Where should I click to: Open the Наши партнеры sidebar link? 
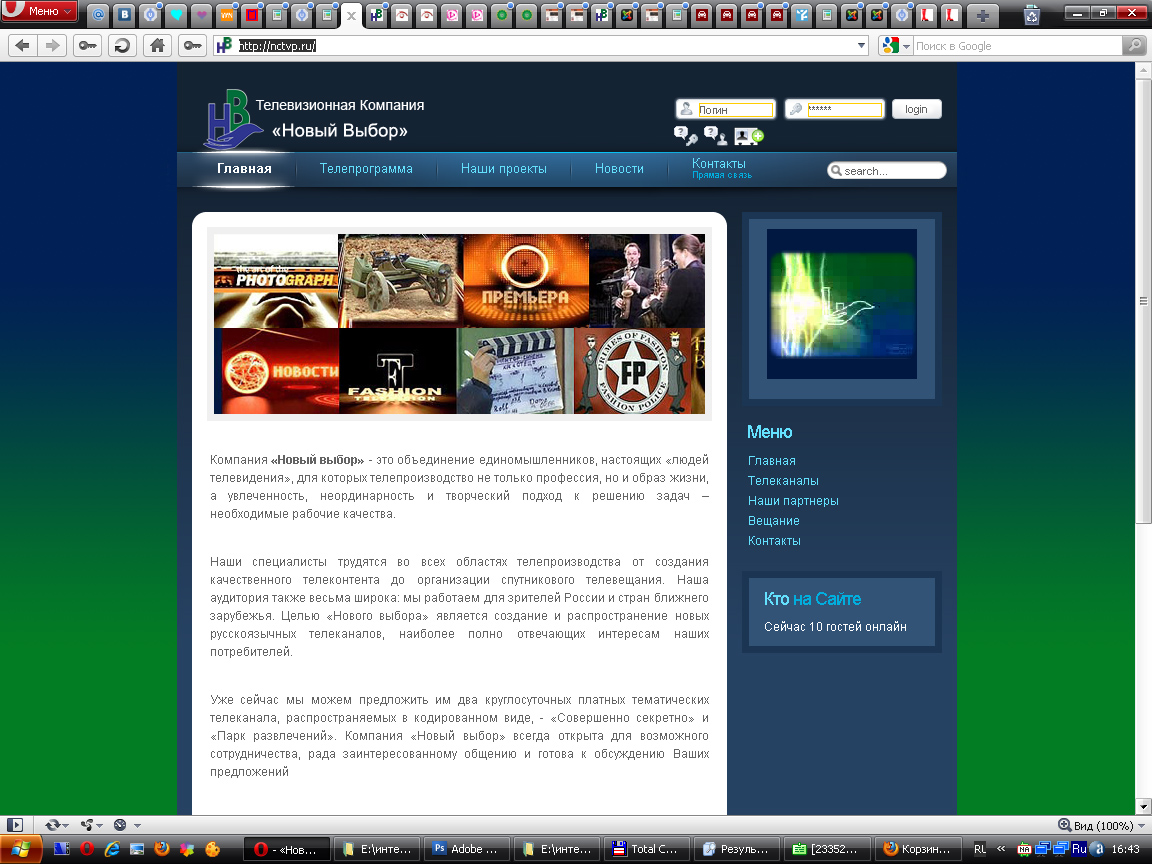(x=793, y=500)
